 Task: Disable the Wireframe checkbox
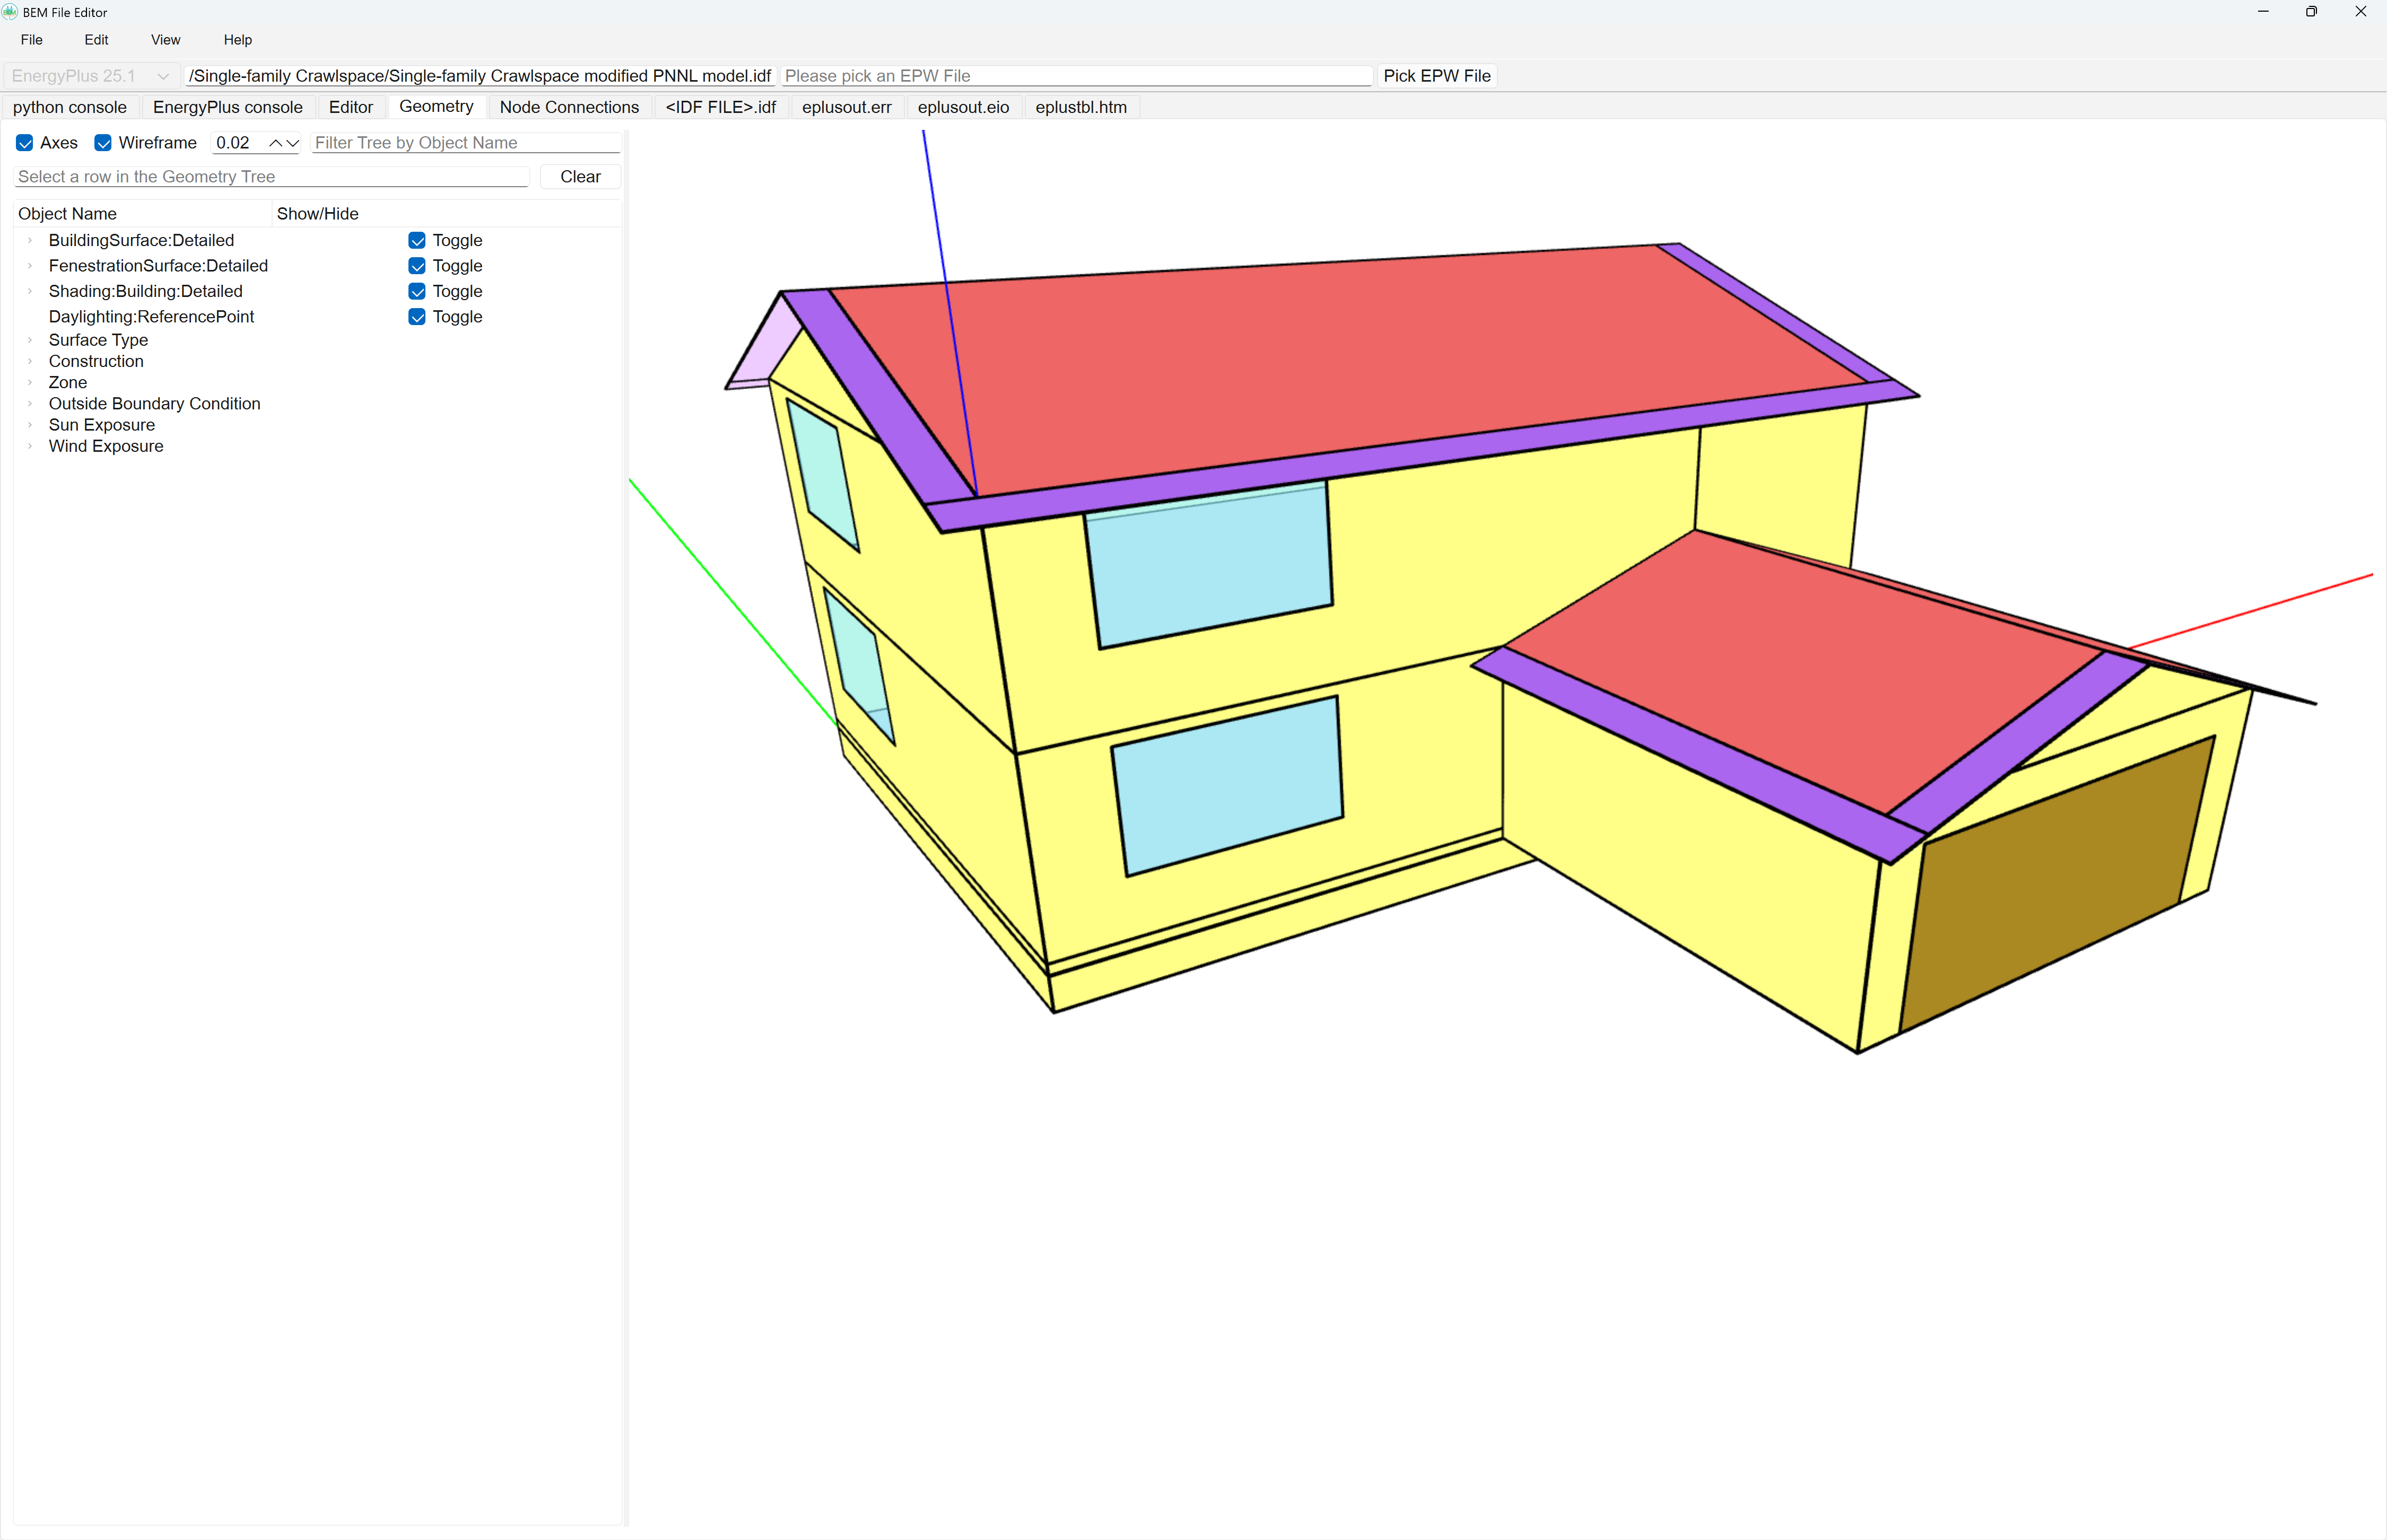point(103,143)
